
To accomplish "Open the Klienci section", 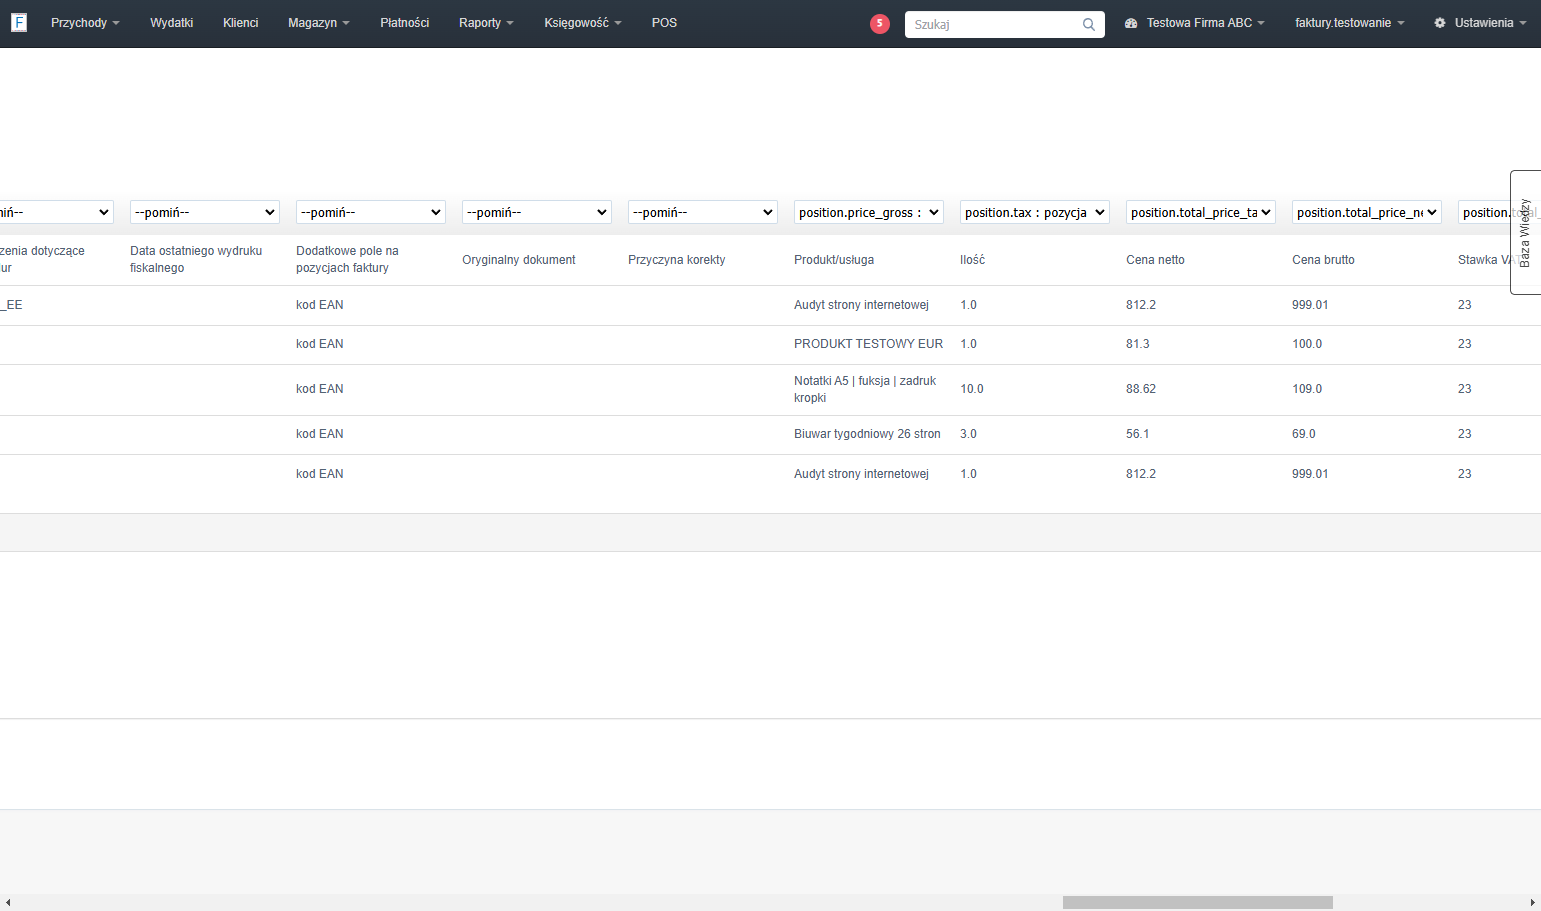I will click(240, 23).
